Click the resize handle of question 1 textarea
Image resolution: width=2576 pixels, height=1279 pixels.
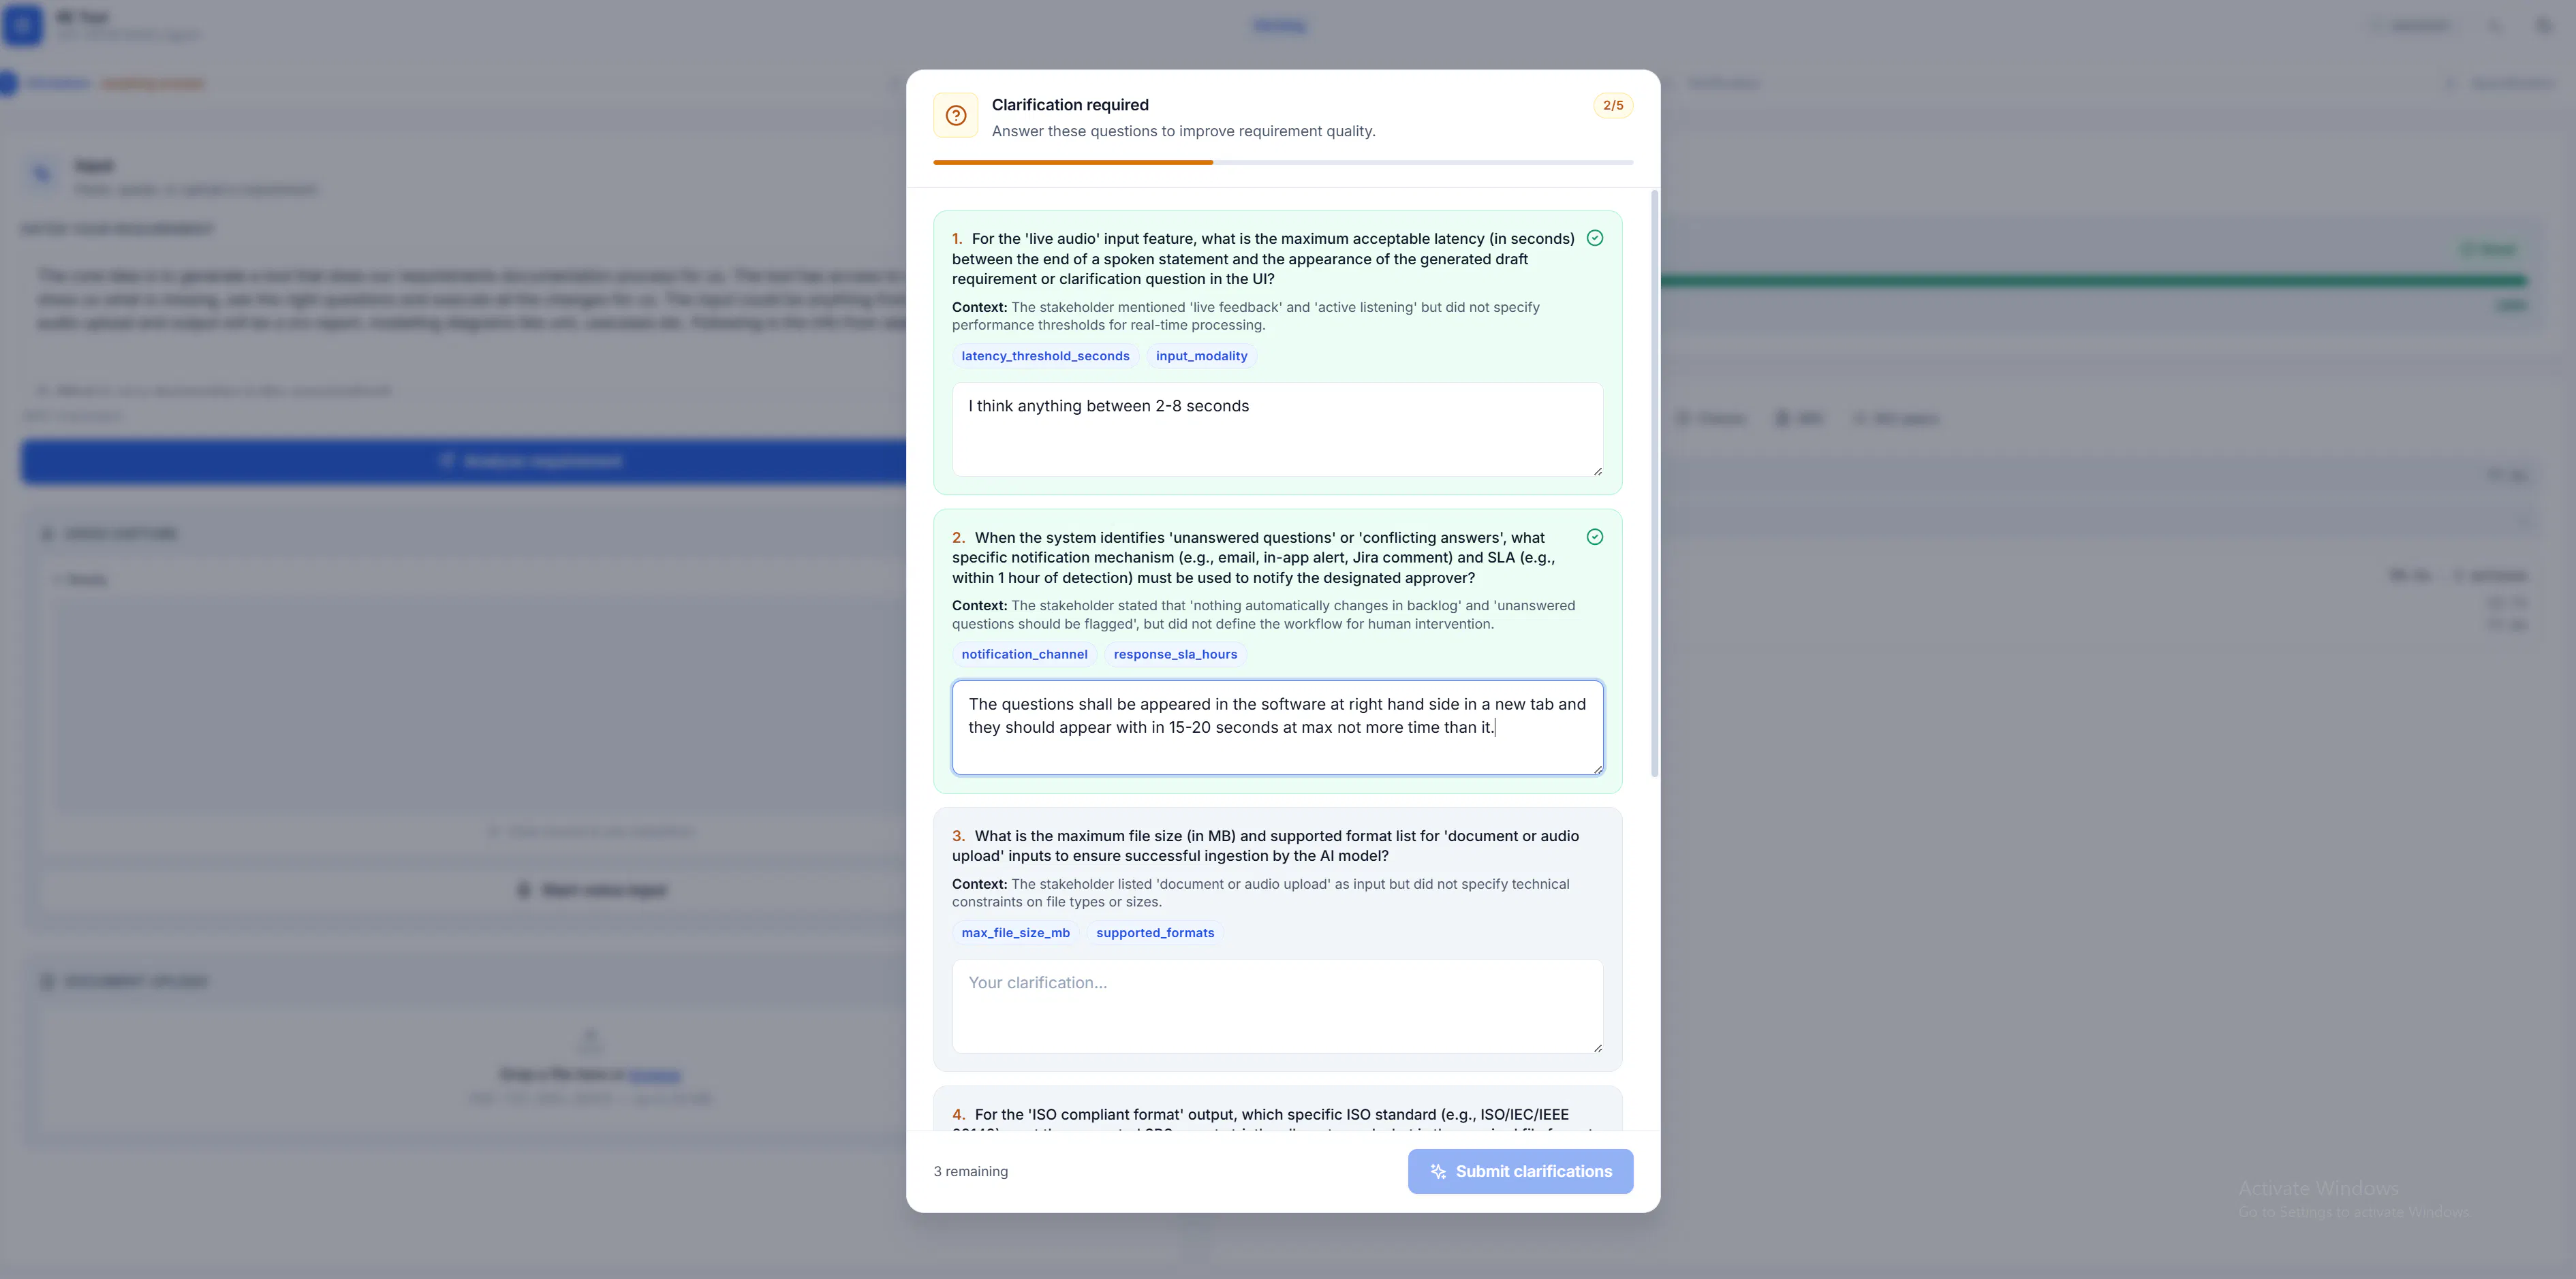[1597, 471]
